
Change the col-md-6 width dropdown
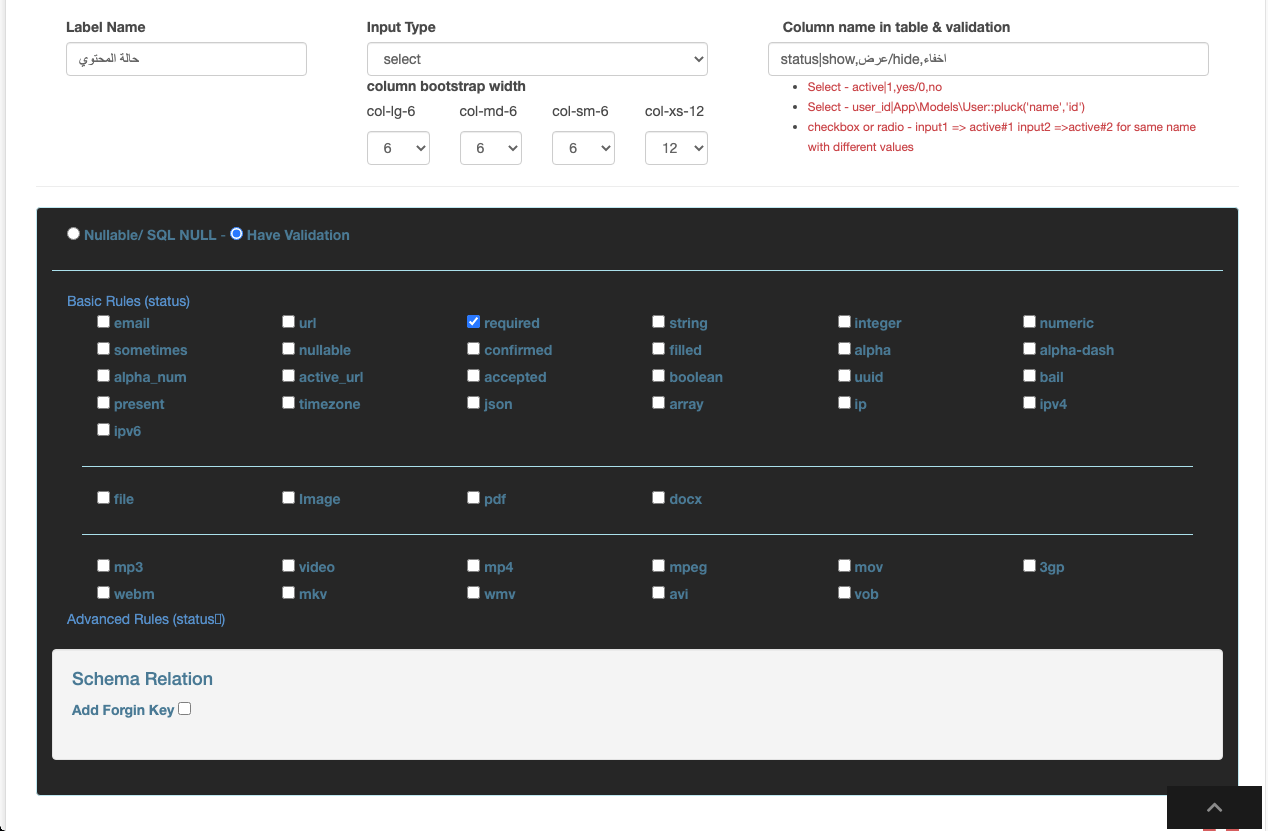[490, 148]
